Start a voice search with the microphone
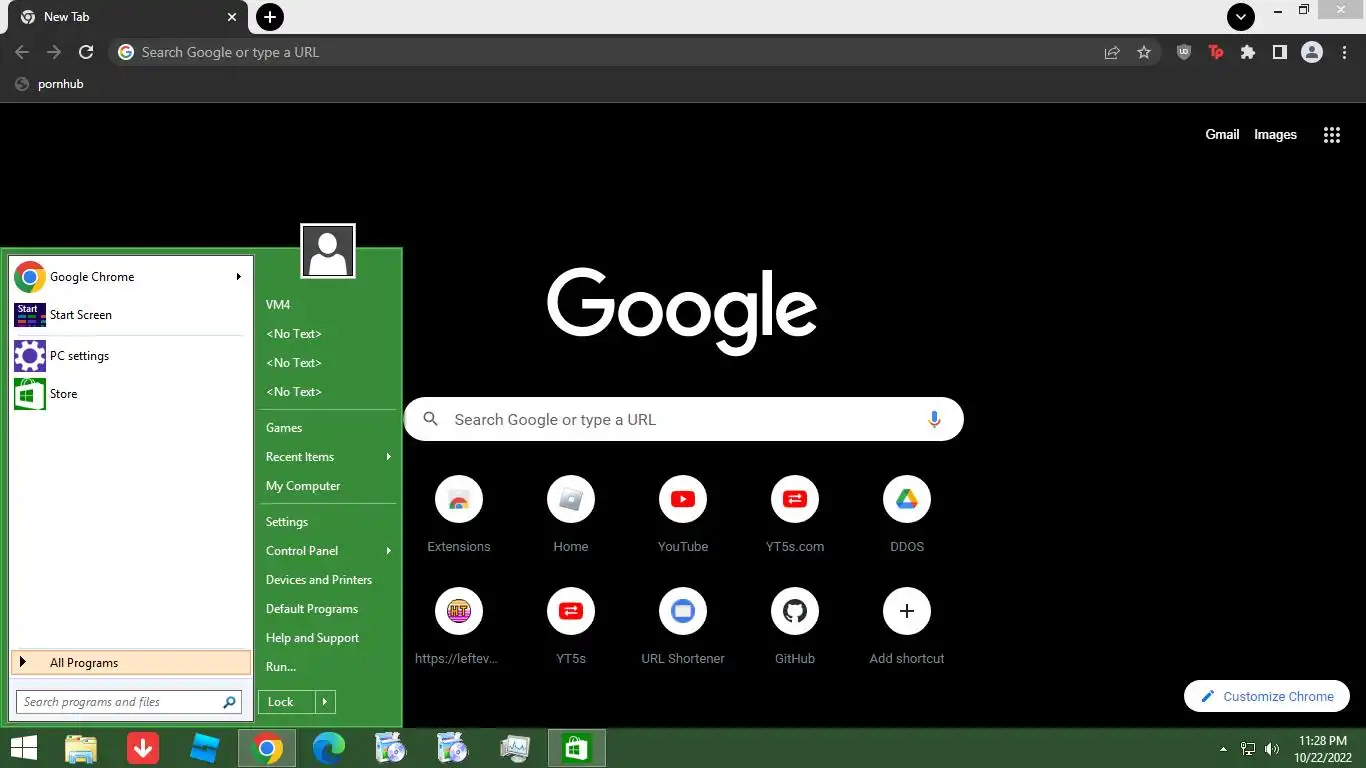The width and height of the screenshot is (1366, 768). pyautogui.click(x=934, y=420)
